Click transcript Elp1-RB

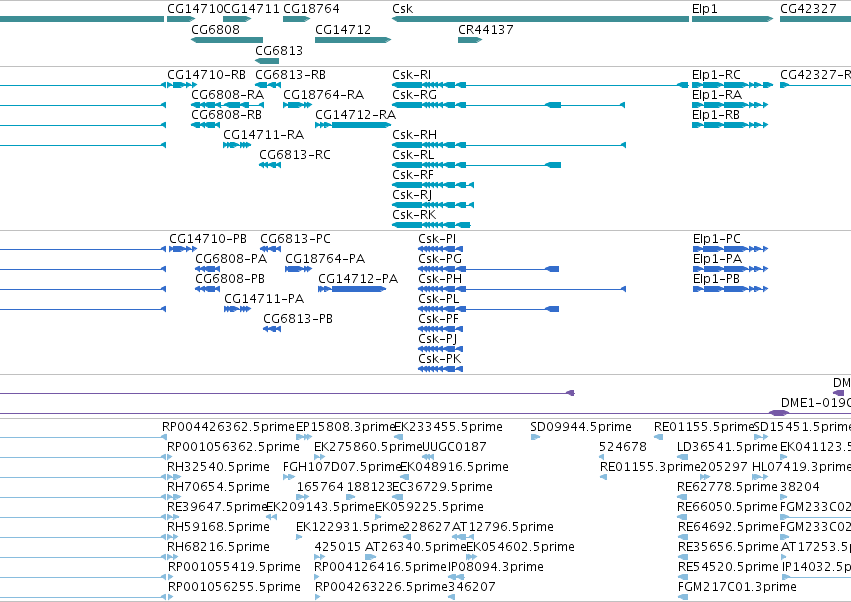(716, 115)
